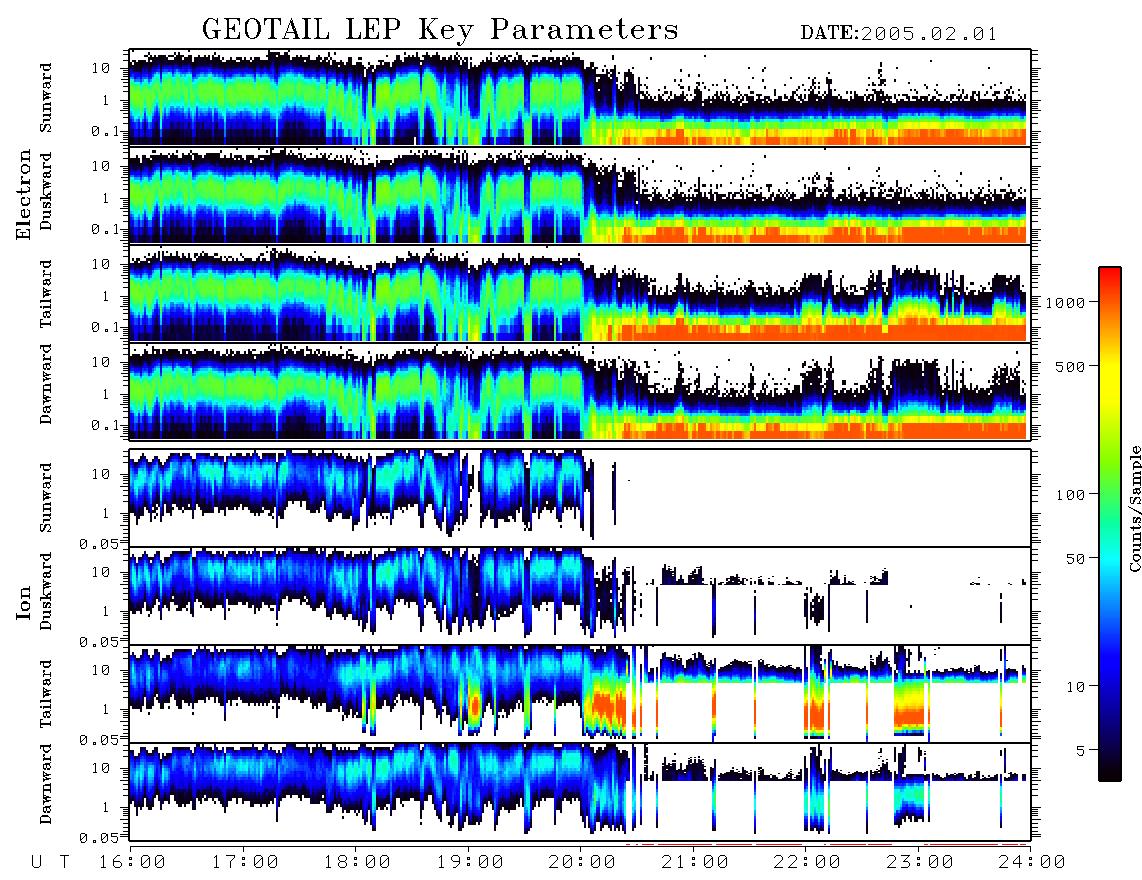Select the Ion Tailward panel label
Image resolution: width=1142 pixels, height=880 pixels.
tap(46, 694)
